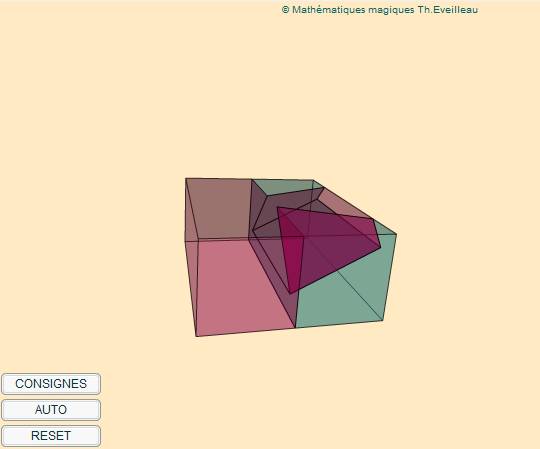The width and height of the screenshot is (540, 449).
Task: Click the rightmost vertex of the solid
Action: click(x=396, y=235)
